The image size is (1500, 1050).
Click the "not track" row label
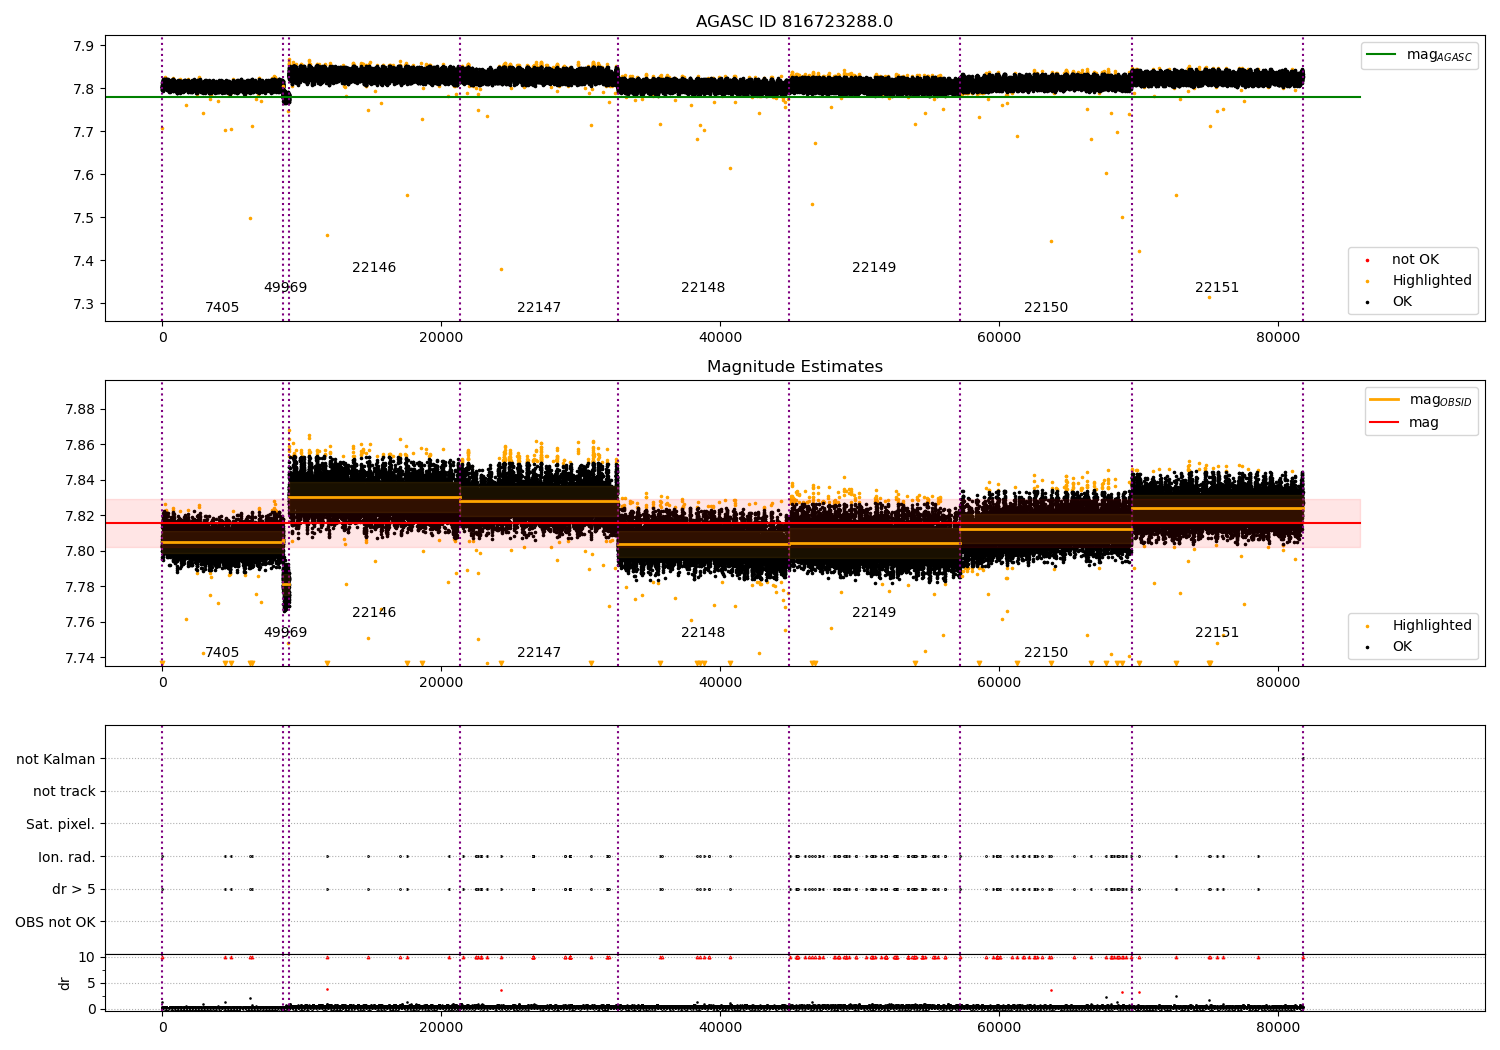[64, 792]
